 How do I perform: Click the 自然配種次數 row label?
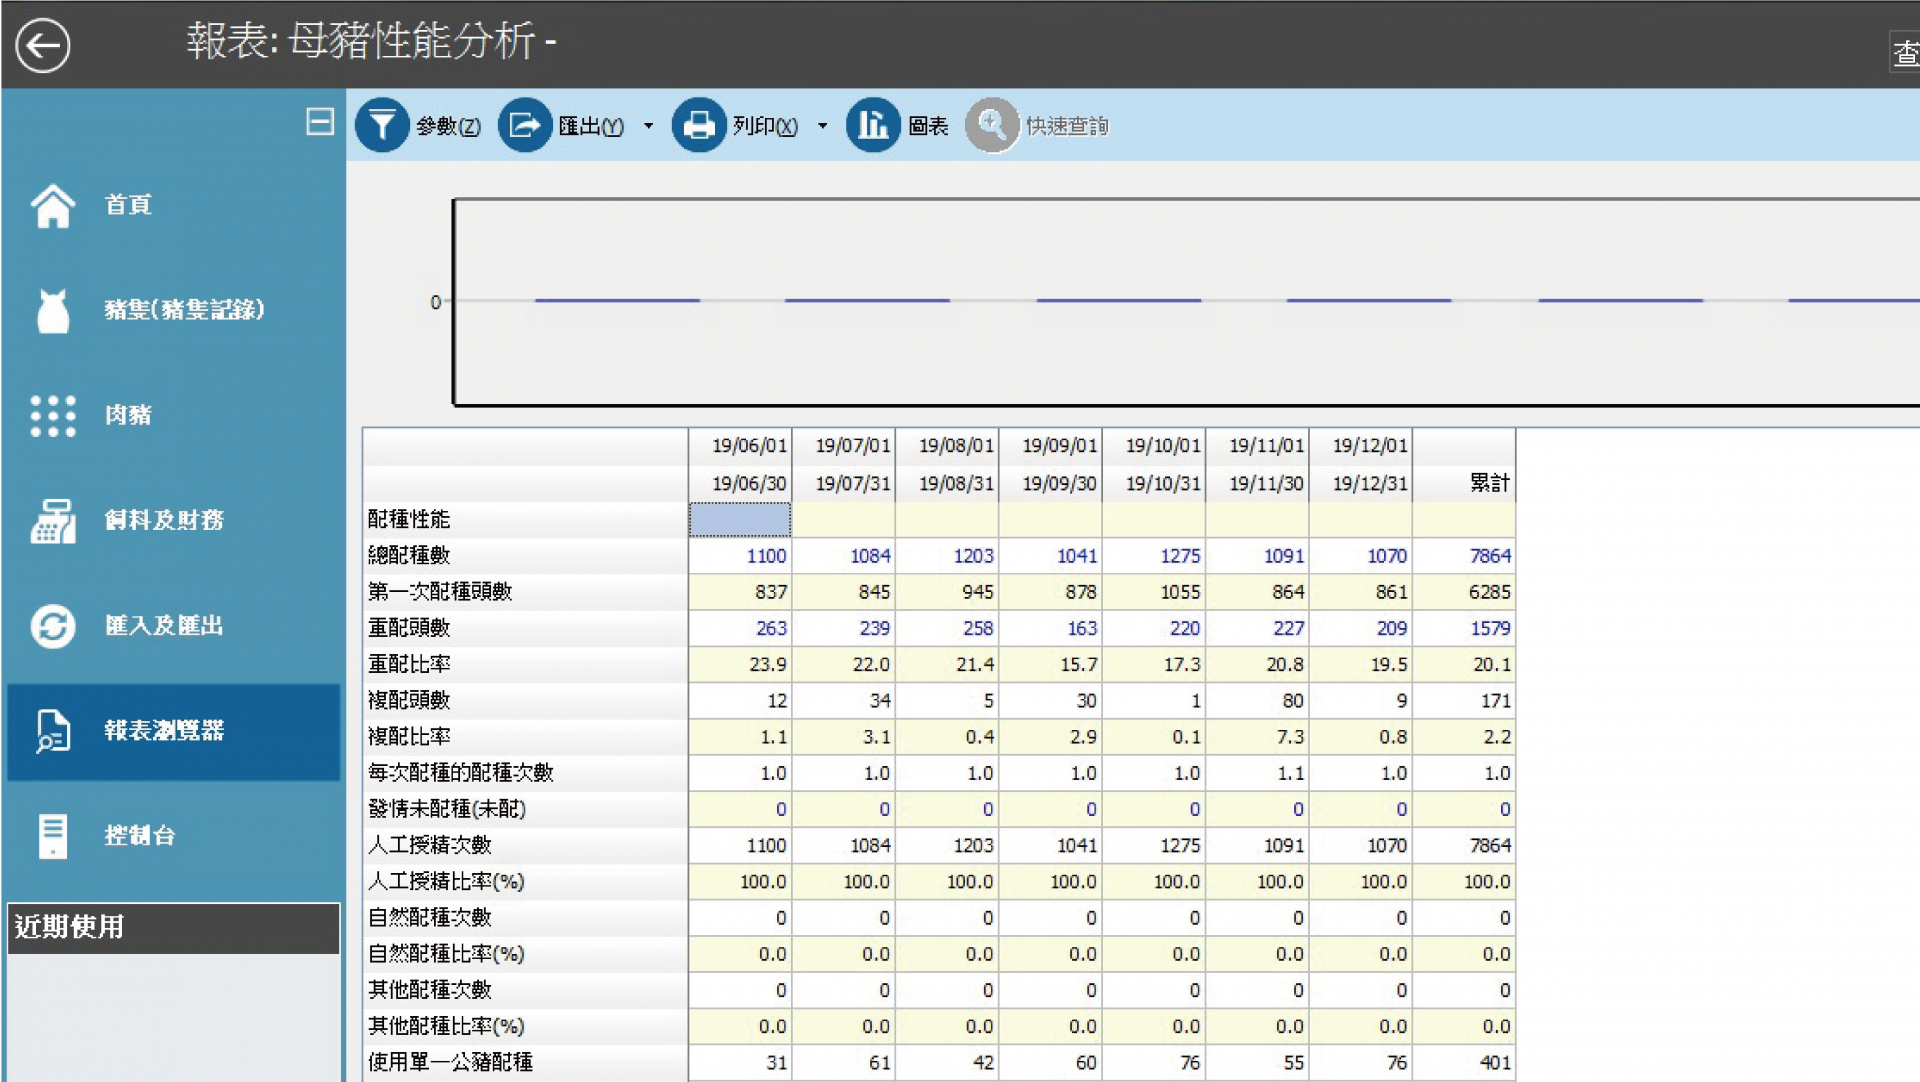click(430, 917)
